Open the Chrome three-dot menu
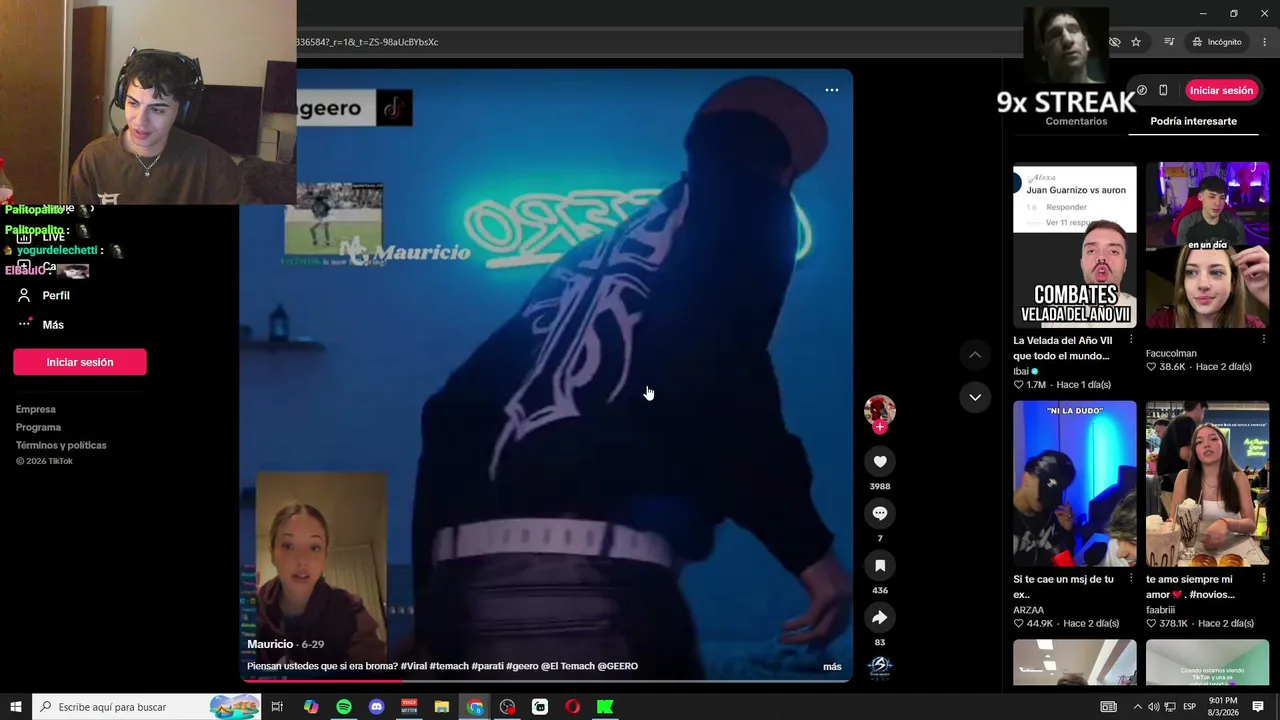The height and width of the screenshot is (720, 1280). [x=1265, y=42]
